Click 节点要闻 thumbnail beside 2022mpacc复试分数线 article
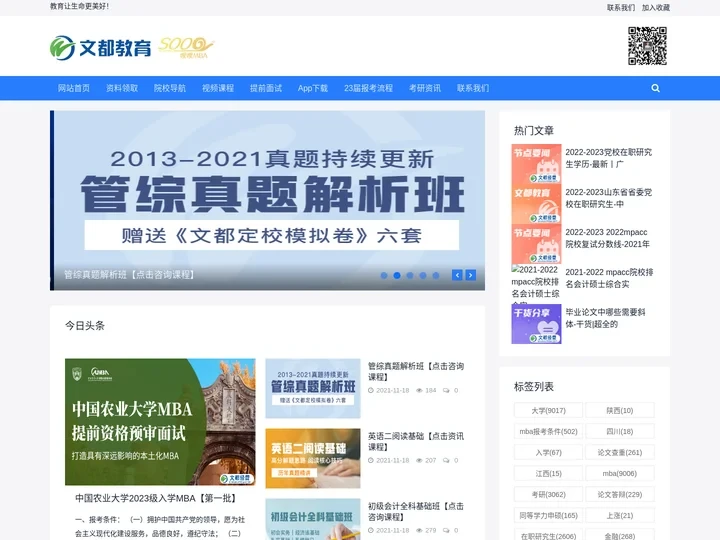 [536, 244]
